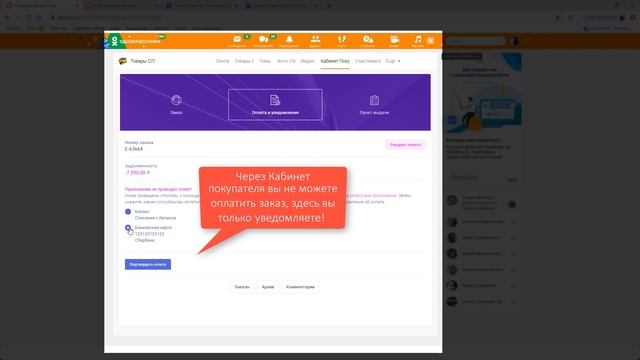Image resolution: width=640 pixels, height=360 pixels.
Task: Switch to the Участники tab
Action: (x=368, y=61)
